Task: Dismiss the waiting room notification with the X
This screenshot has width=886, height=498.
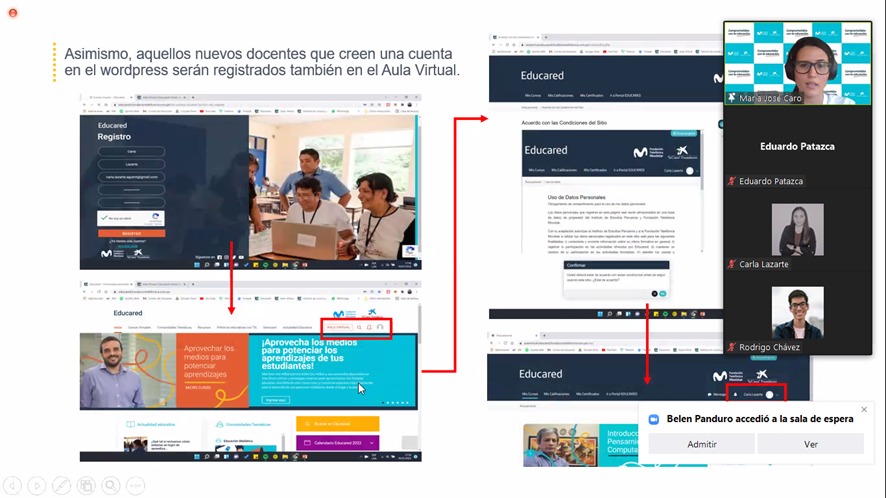Action: (864, 409)
